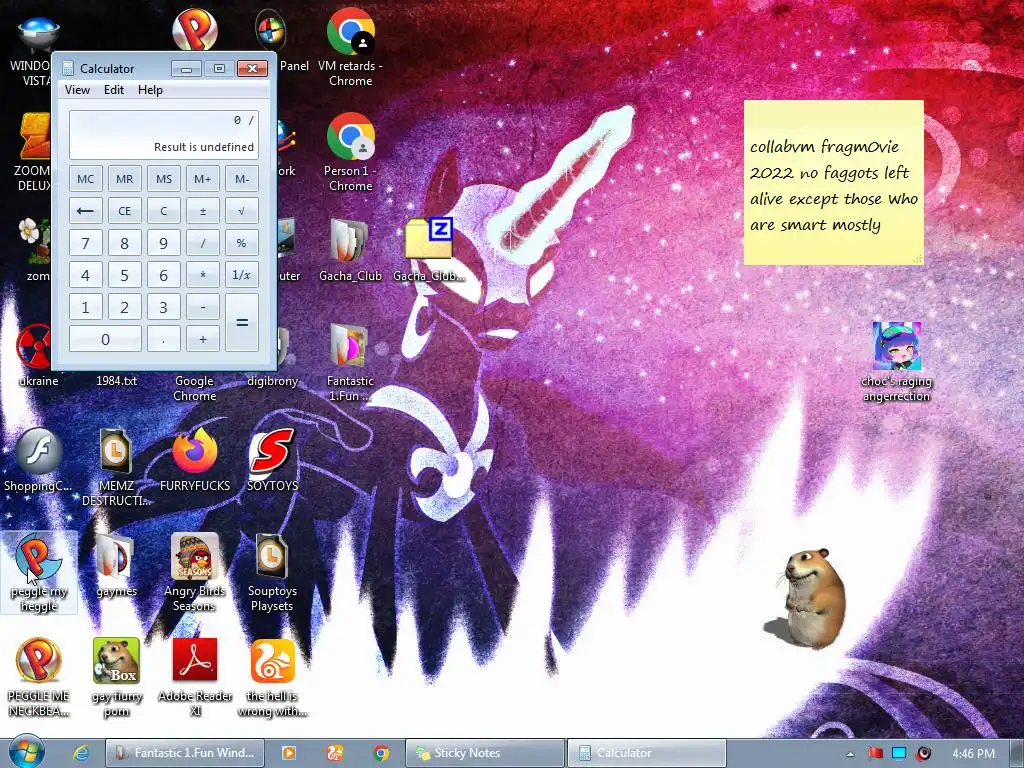Click the percent key in Calculator
This screenshot has width=1024, height=768.
242,243
